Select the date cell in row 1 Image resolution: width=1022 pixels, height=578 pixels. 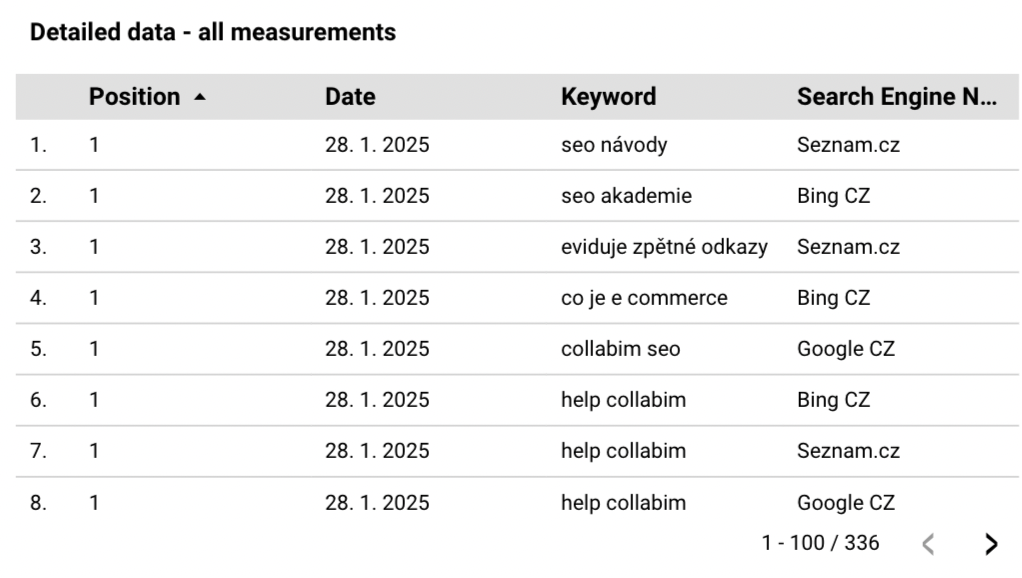point(377,145)
